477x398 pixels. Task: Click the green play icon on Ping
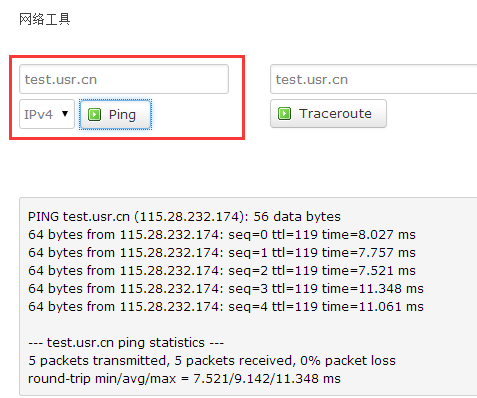point(94,115)
